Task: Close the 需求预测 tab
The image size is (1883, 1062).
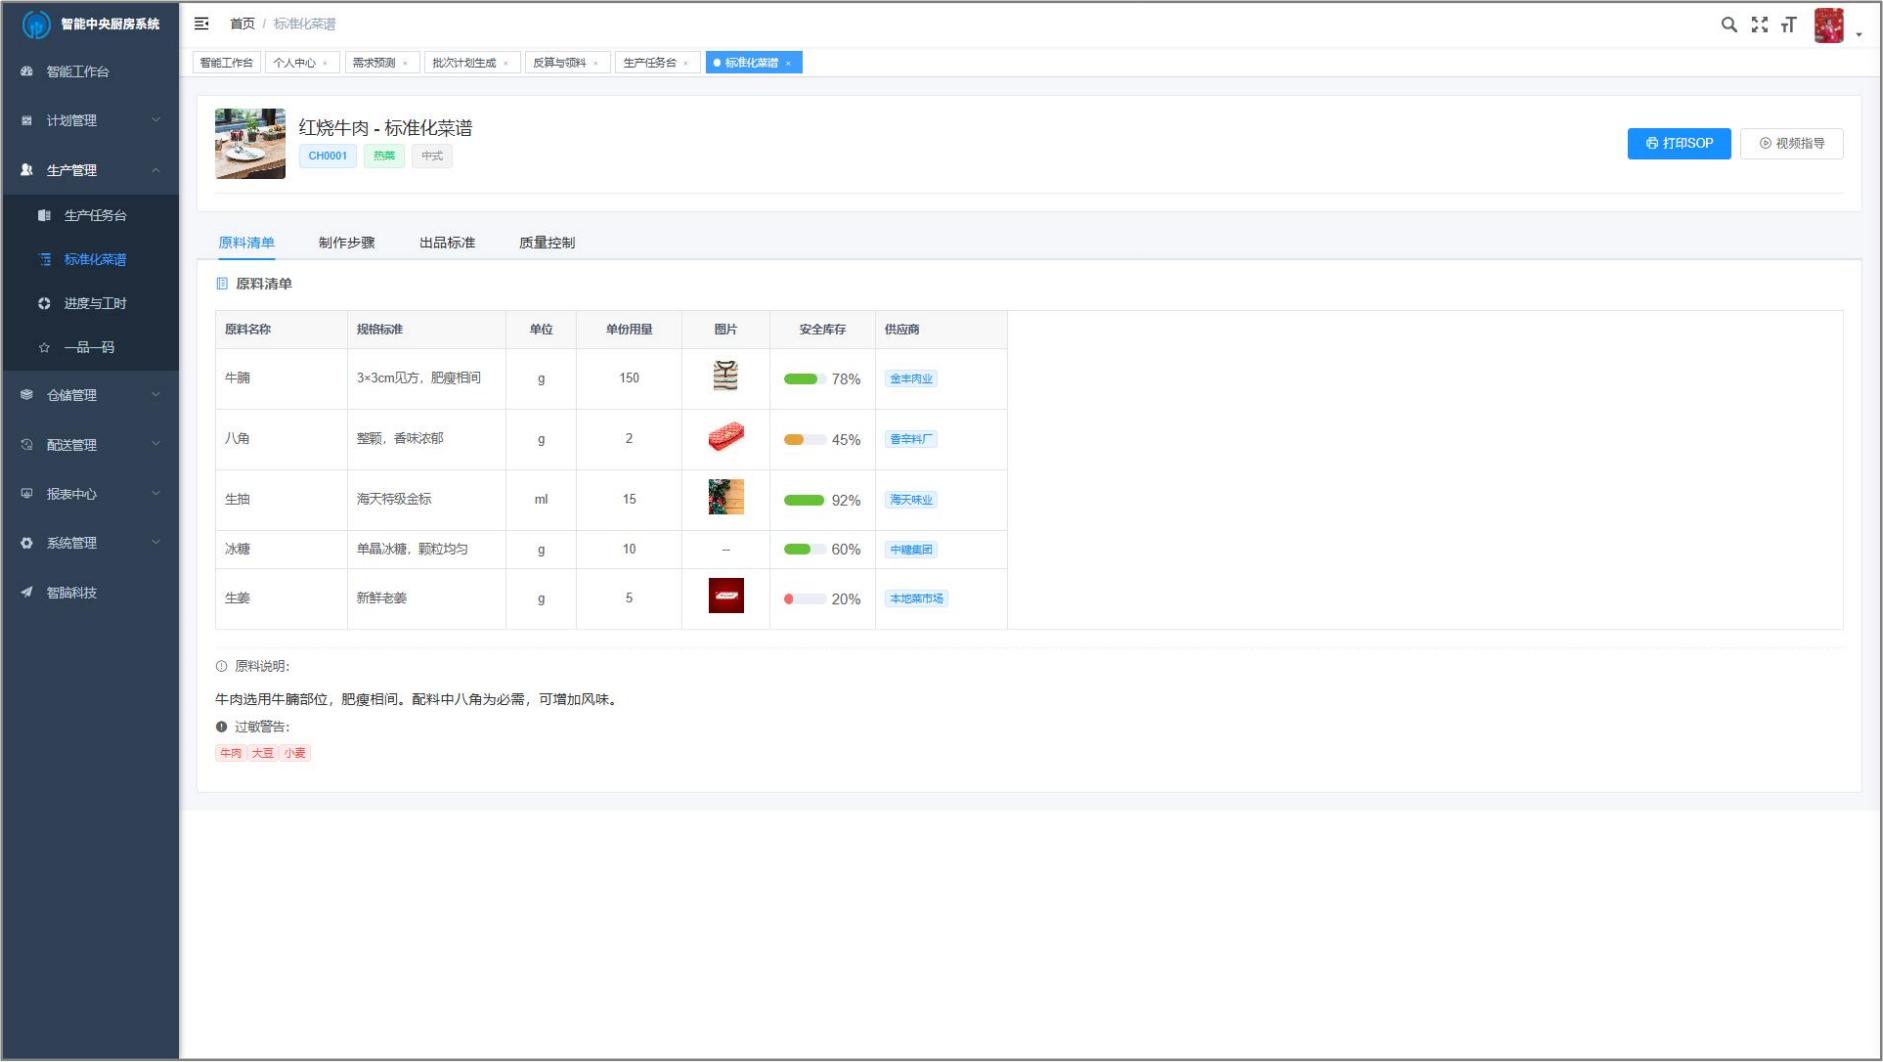Action: pyautogui.click(x=406, y=64)
